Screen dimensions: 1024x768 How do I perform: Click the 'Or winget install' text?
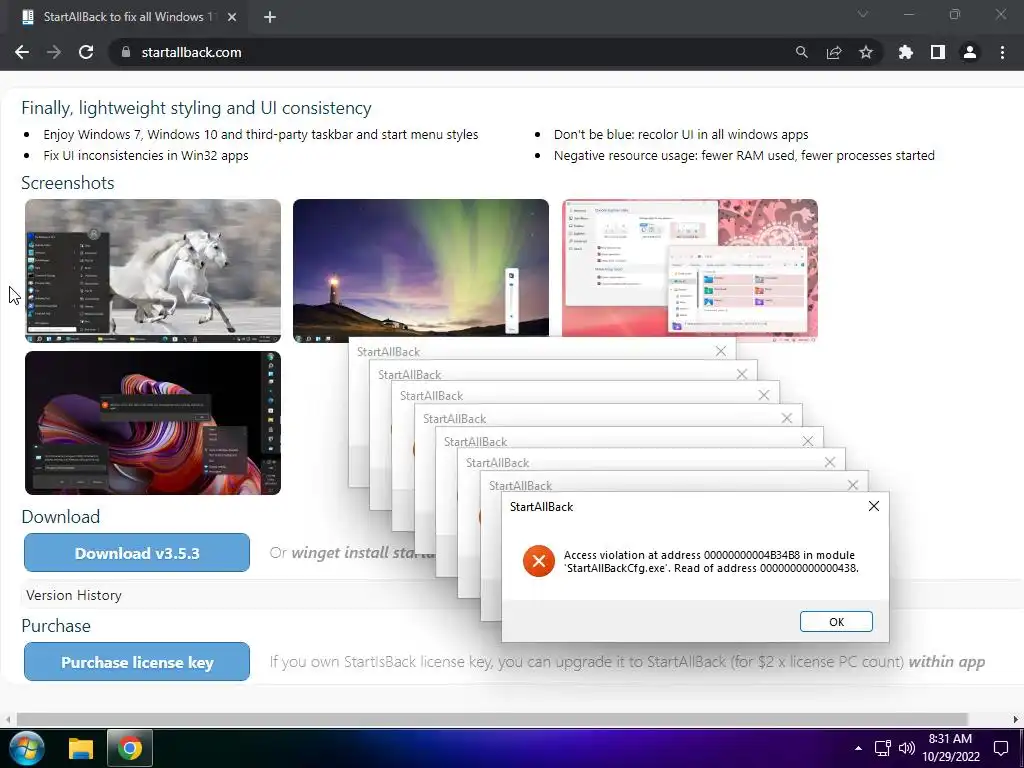click(353, 553)
